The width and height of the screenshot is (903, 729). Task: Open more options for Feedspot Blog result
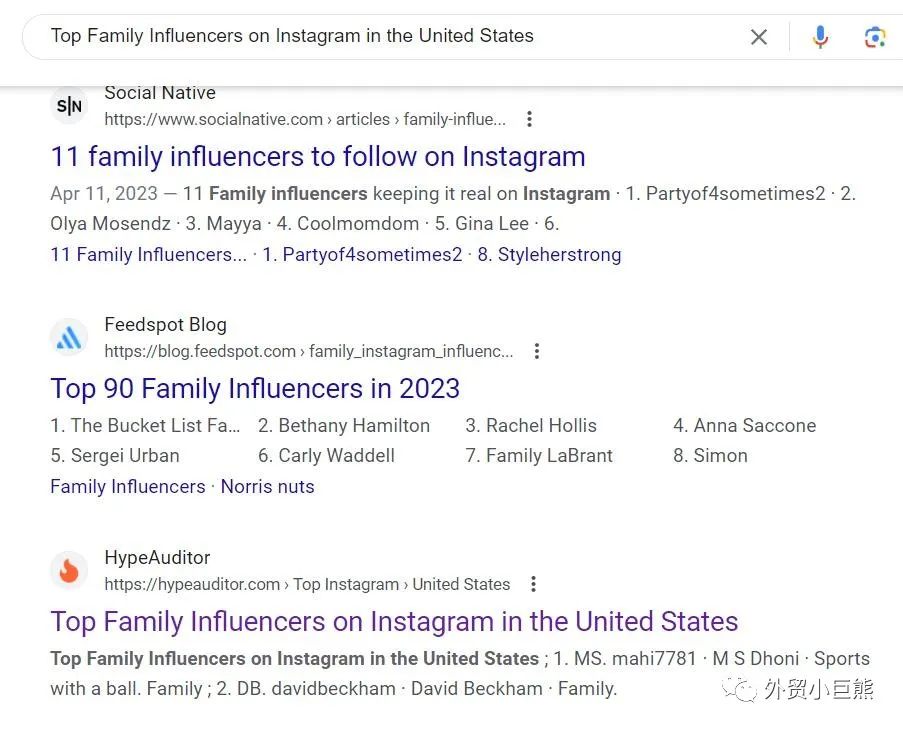pyautogui.click(x=537, y=351)
